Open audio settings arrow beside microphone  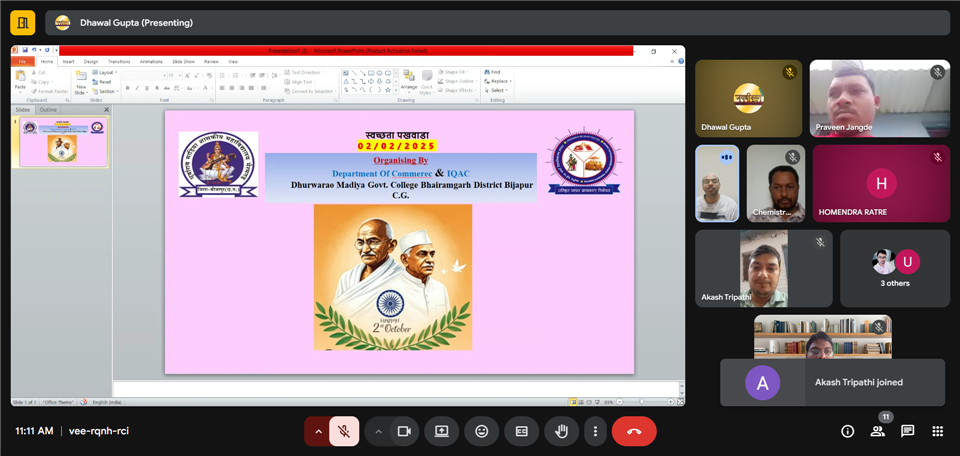[x=318, y=431]
